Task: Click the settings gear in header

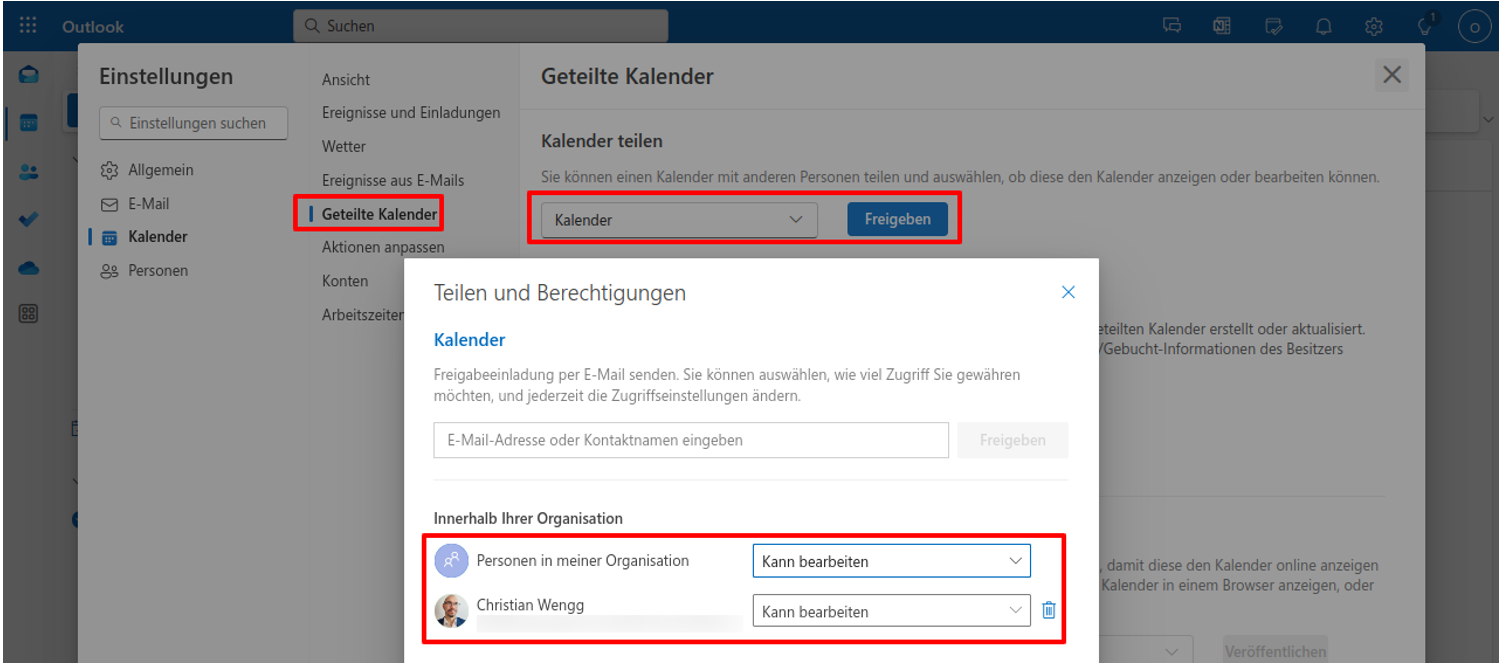Action: click(1374, 26)
